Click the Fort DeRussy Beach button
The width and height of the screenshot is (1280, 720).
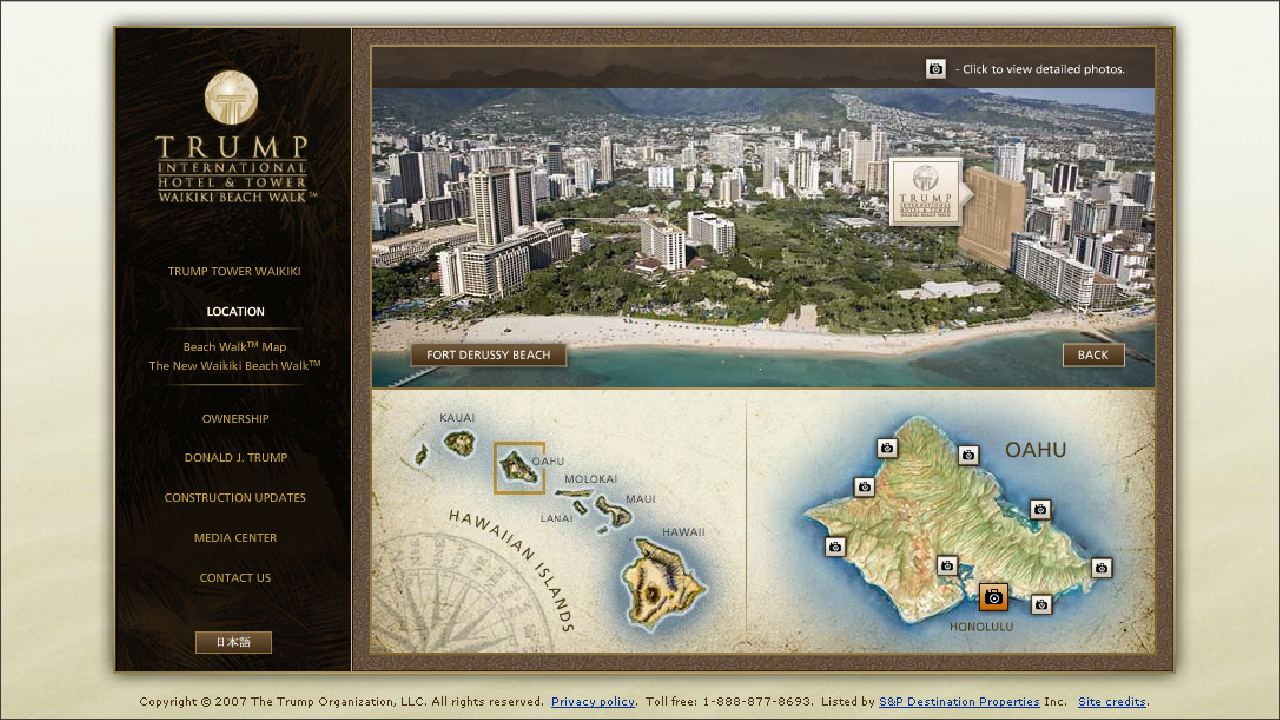click(x=488, y=355)
